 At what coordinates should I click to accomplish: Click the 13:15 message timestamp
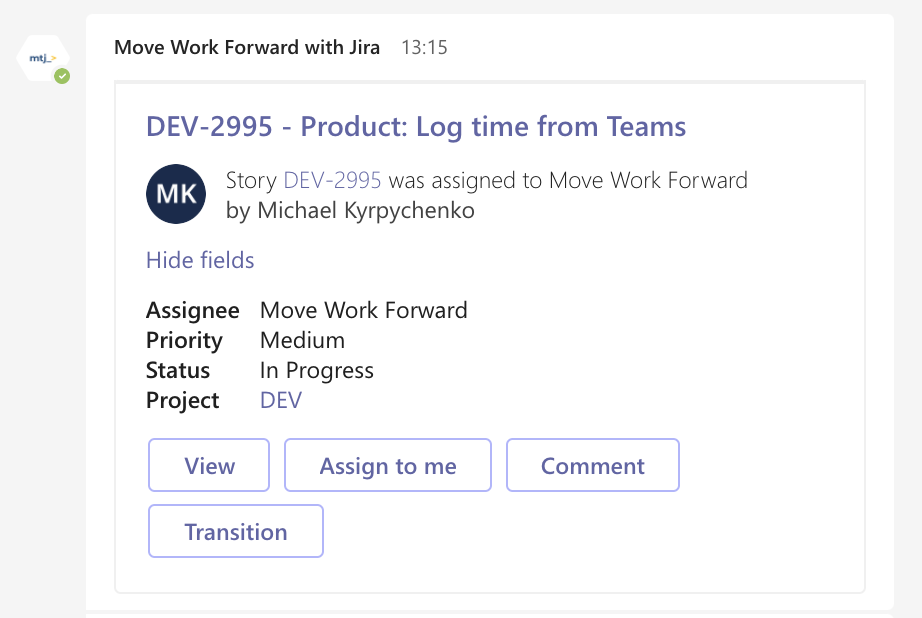(x=424, y=48)
